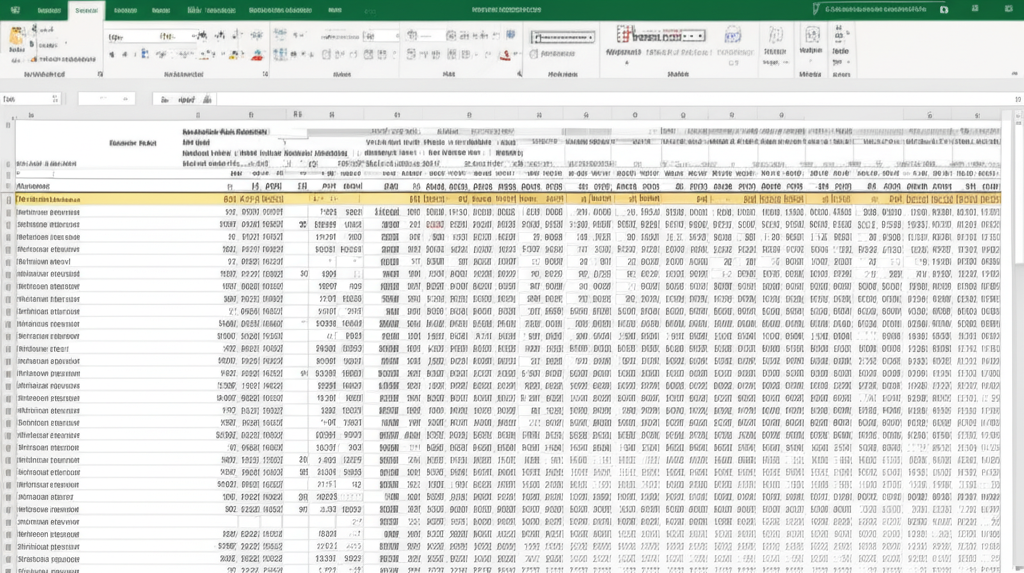Screen dimensions: 1024x573
Task: Select the currently active ribbon tab
Action: pyautogui.click(x=84, y=8)
